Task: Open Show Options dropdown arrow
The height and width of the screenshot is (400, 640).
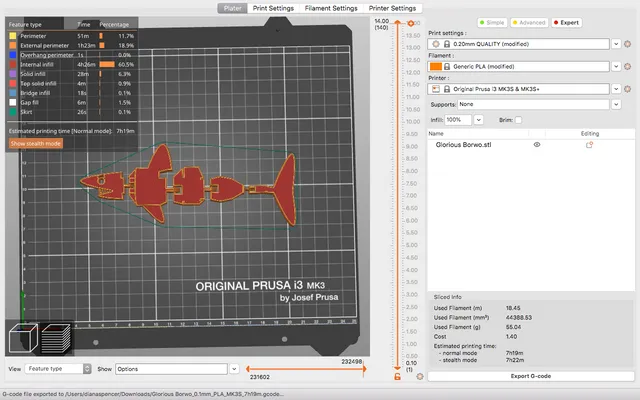Action: coord(234,369)
